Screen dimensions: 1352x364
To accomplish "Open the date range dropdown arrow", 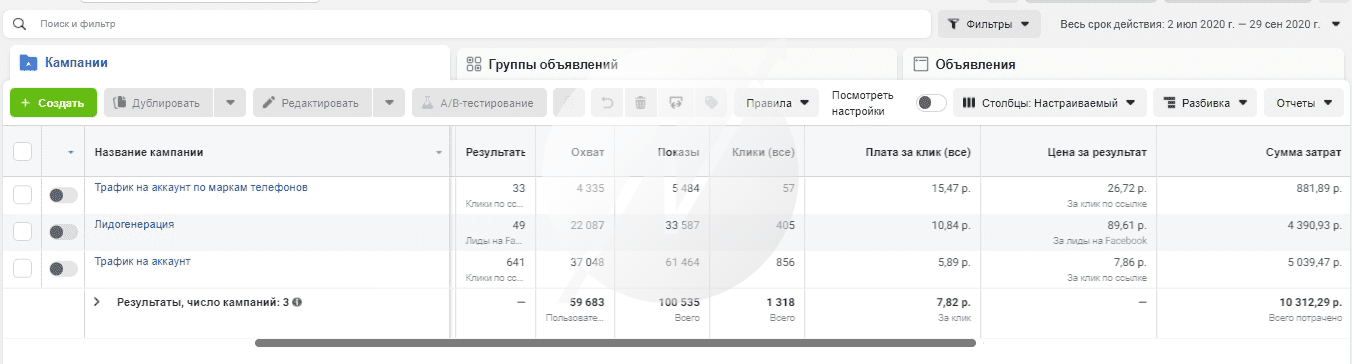I will (1335, 24).
